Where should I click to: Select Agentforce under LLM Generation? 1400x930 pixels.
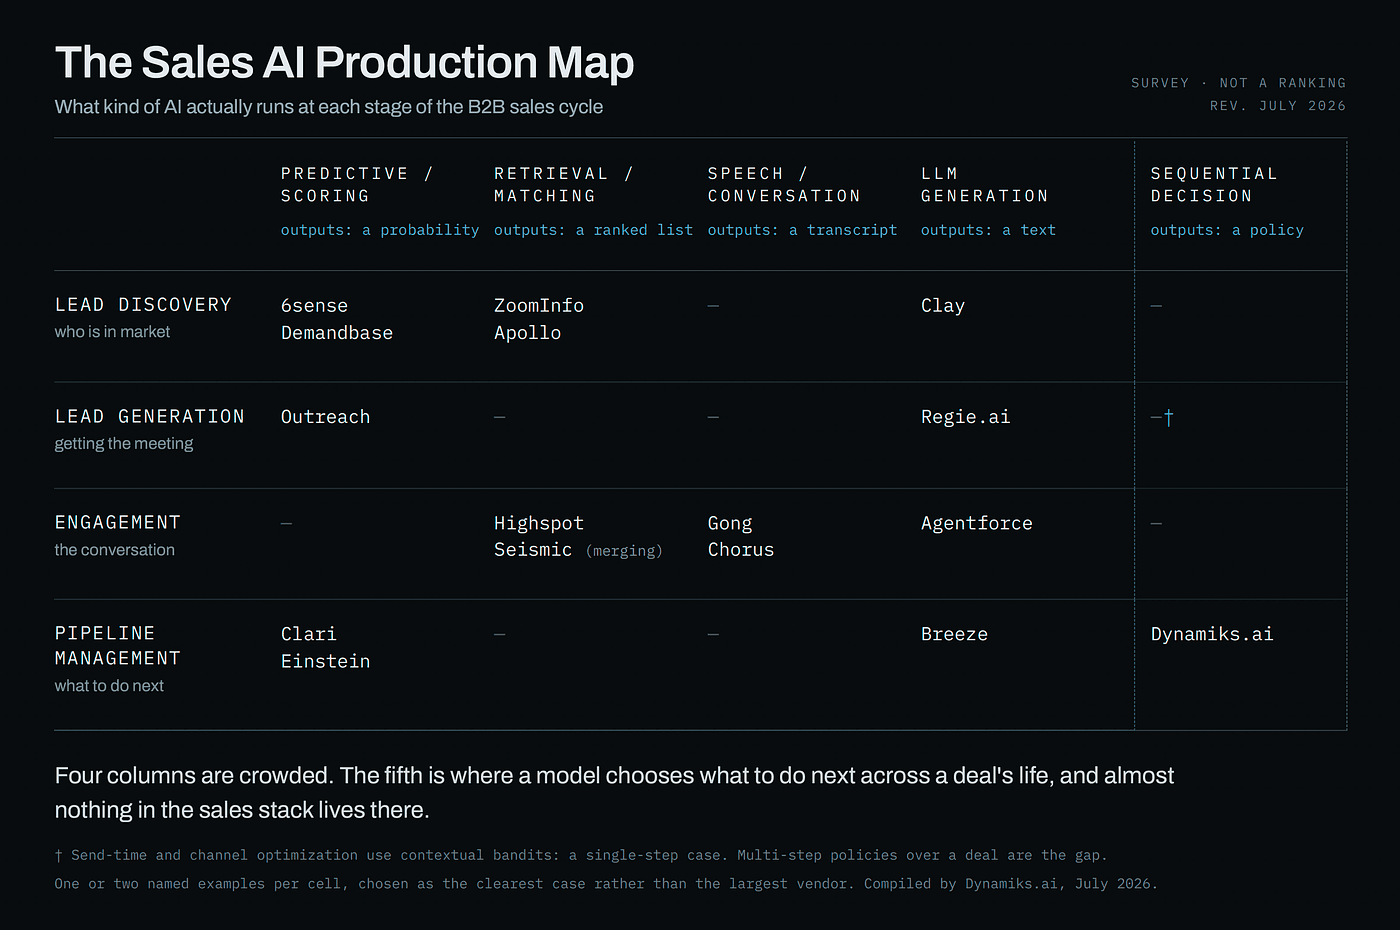coord(977,523)
